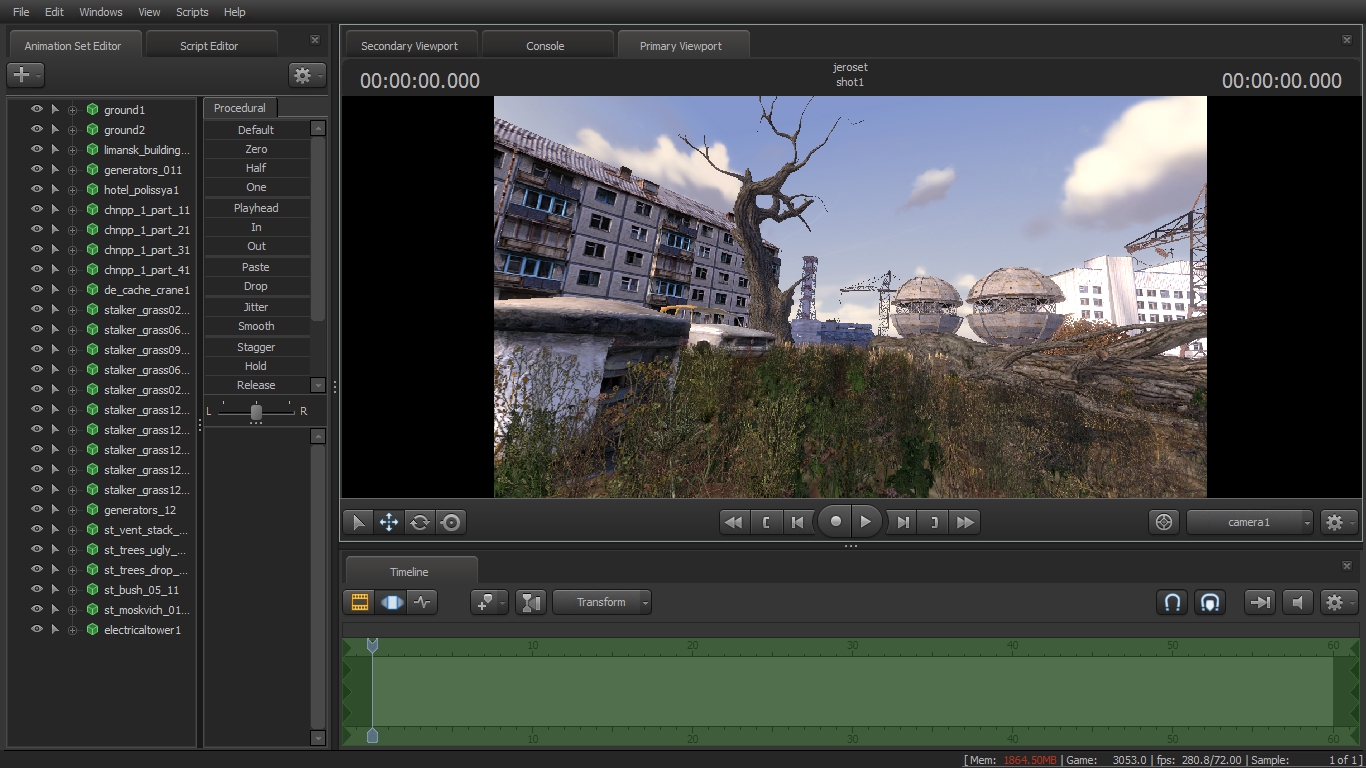Click the playhead marker on the Timeline
The height and width of the screenshot is (768, 1366).
pyautogui.click(x=372, y=646)
